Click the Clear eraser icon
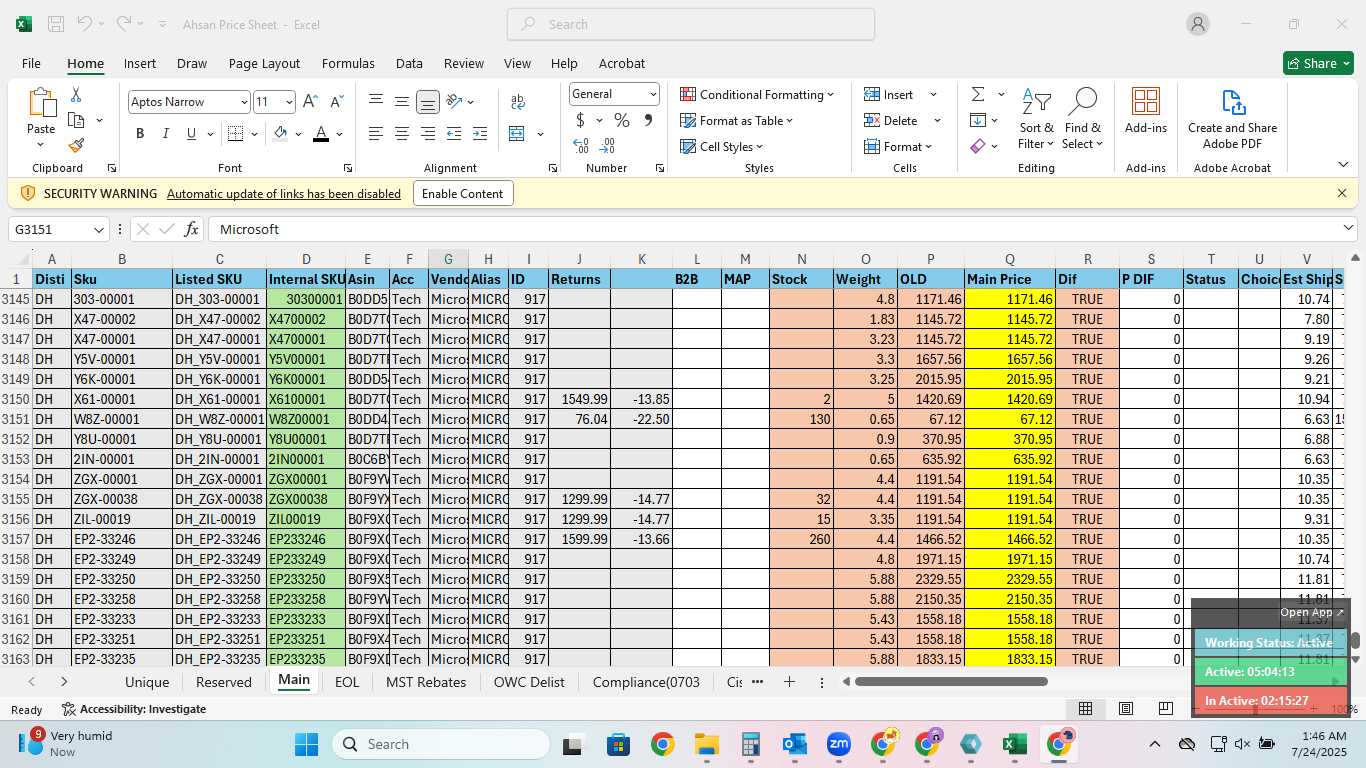The height and width of the screenshot is (768, 1366). [978, 146]
